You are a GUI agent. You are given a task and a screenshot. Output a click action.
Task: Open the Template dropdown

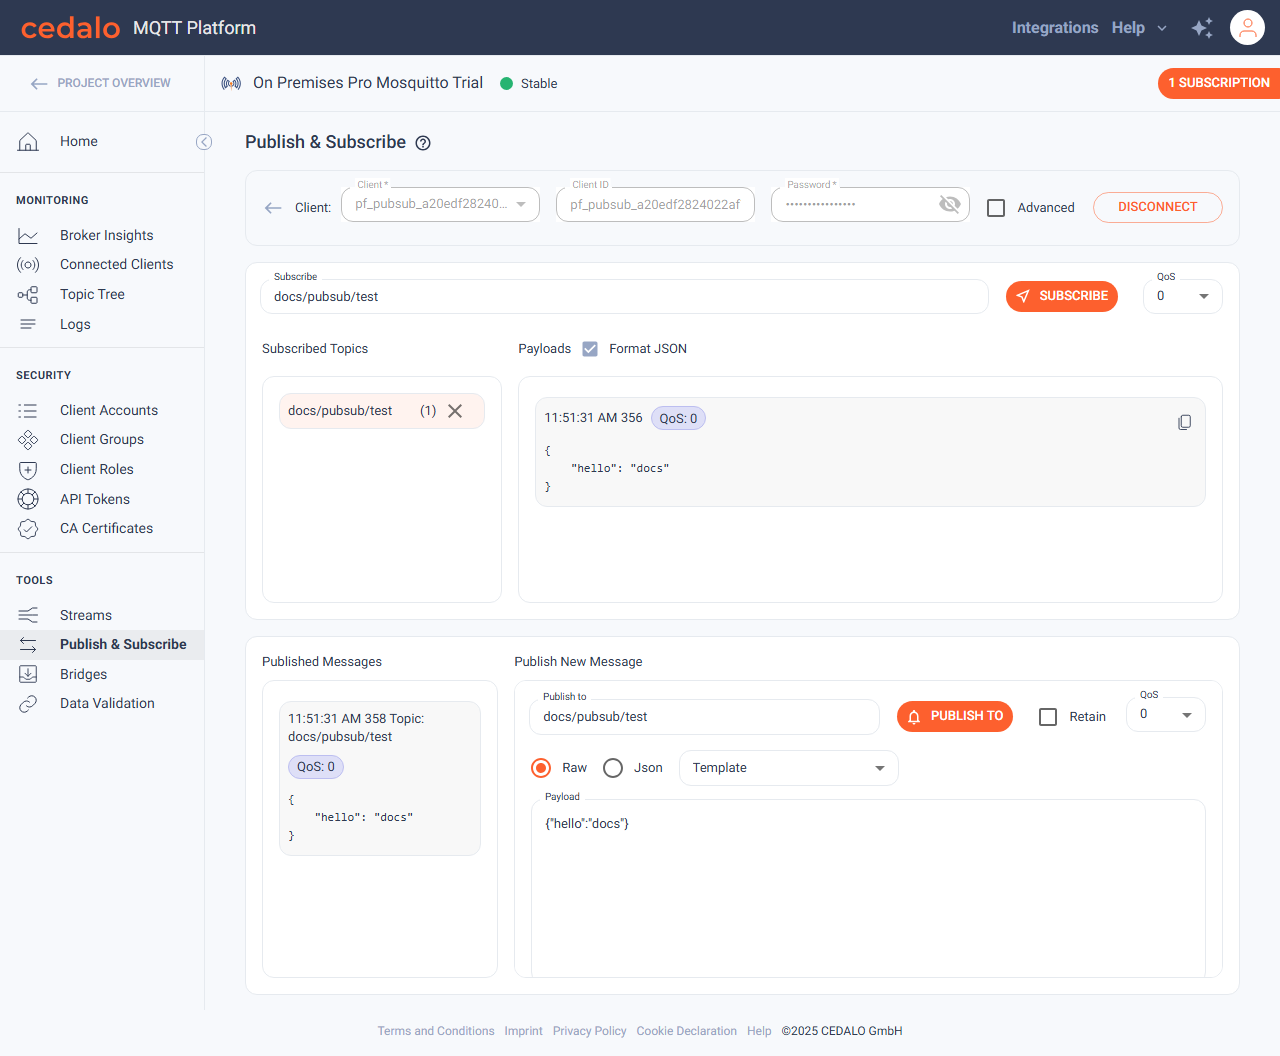click(x=788, y=768)
